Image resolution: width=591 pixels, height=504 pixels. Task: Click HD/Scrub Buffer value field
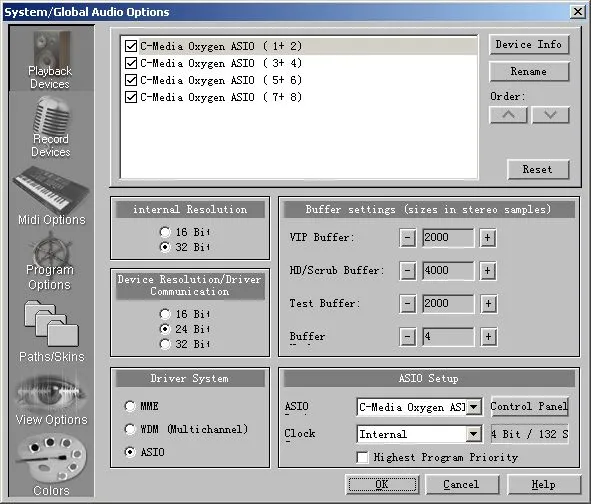(448, 271)
